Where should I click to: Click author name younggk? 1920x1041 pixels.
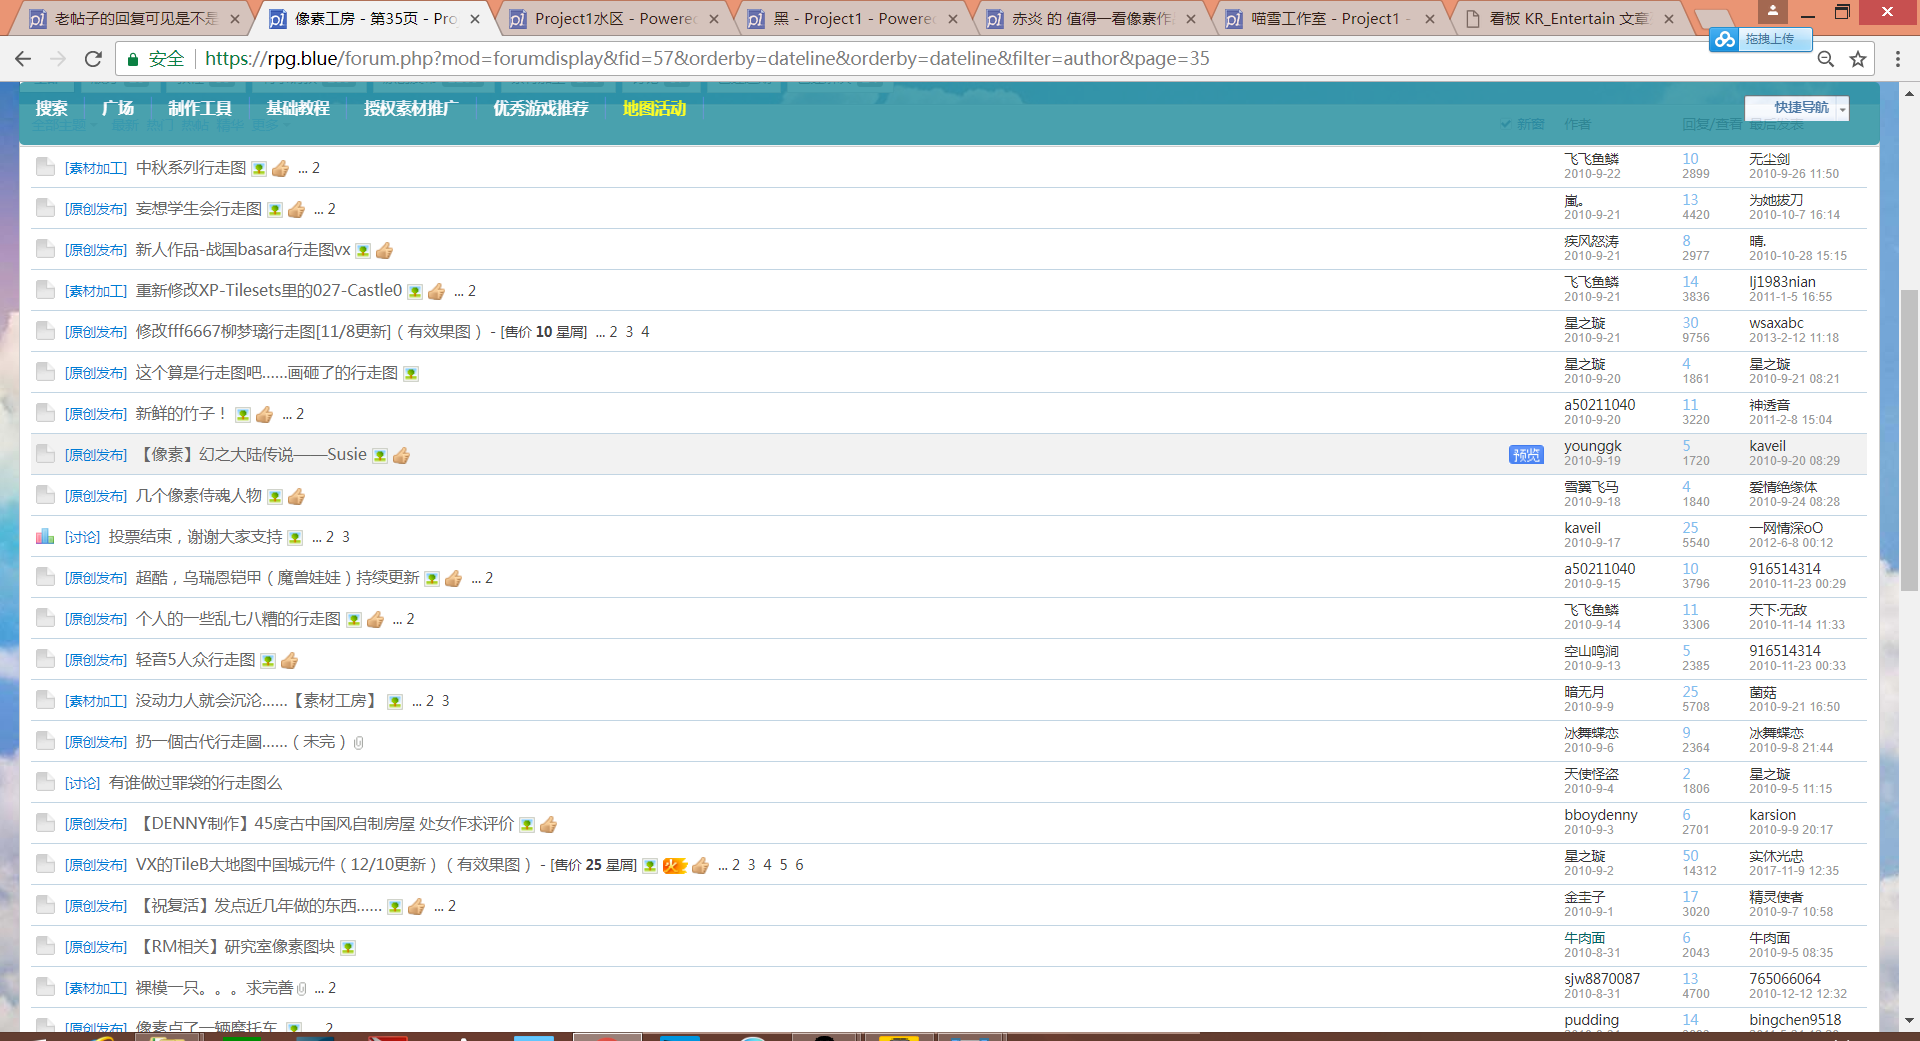[1593, 446]
